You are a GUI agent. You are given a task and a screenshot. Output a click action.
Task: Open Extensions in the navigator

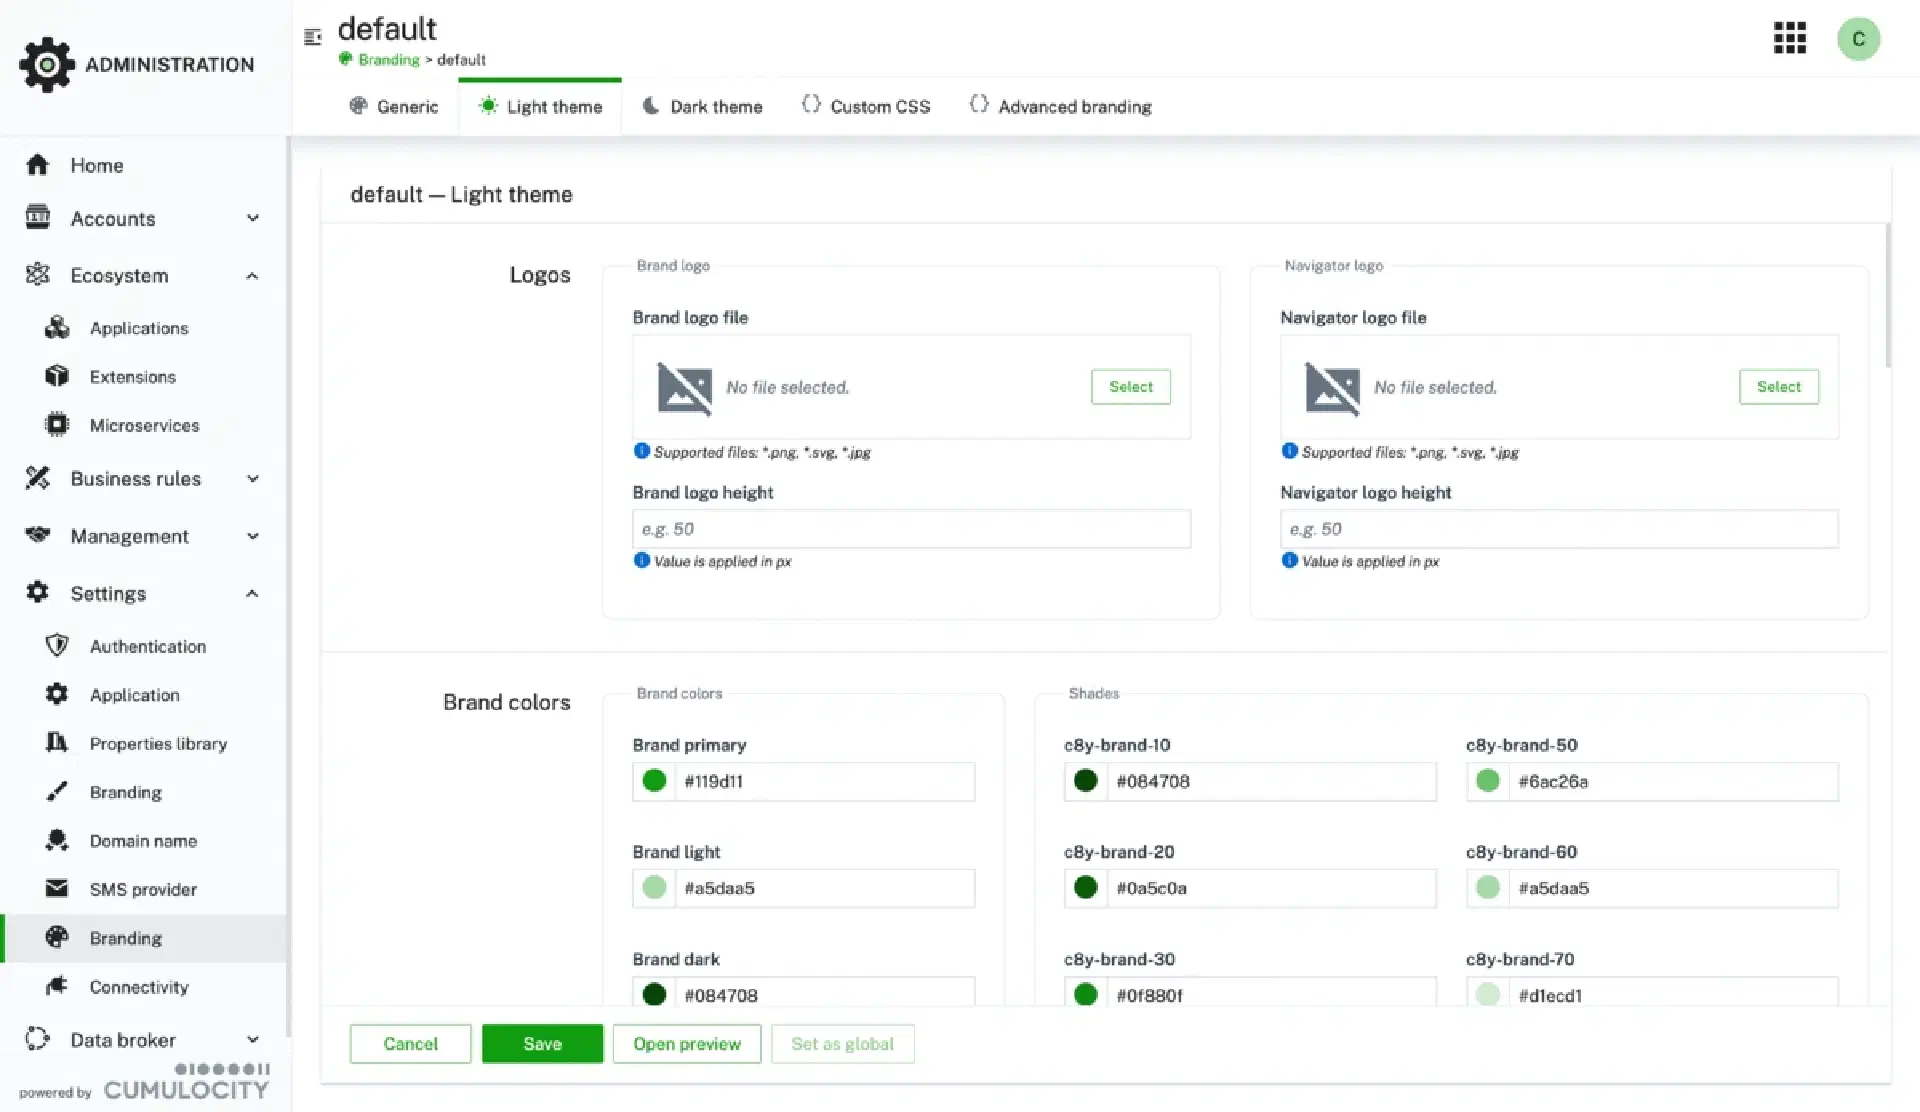pos(132,377)
